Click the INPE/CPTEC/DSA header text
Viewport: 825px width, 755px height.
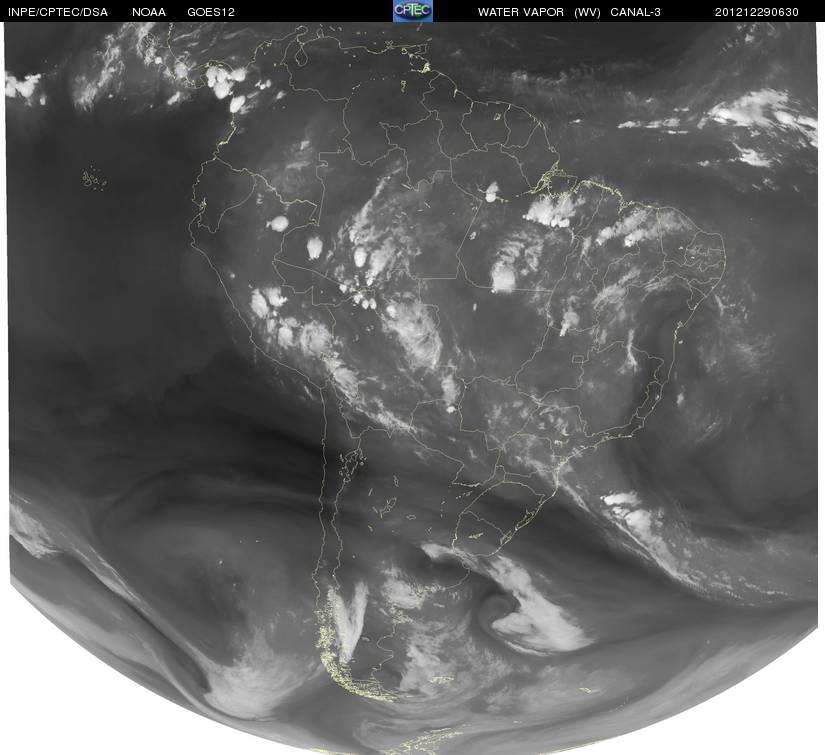[58, 12]
